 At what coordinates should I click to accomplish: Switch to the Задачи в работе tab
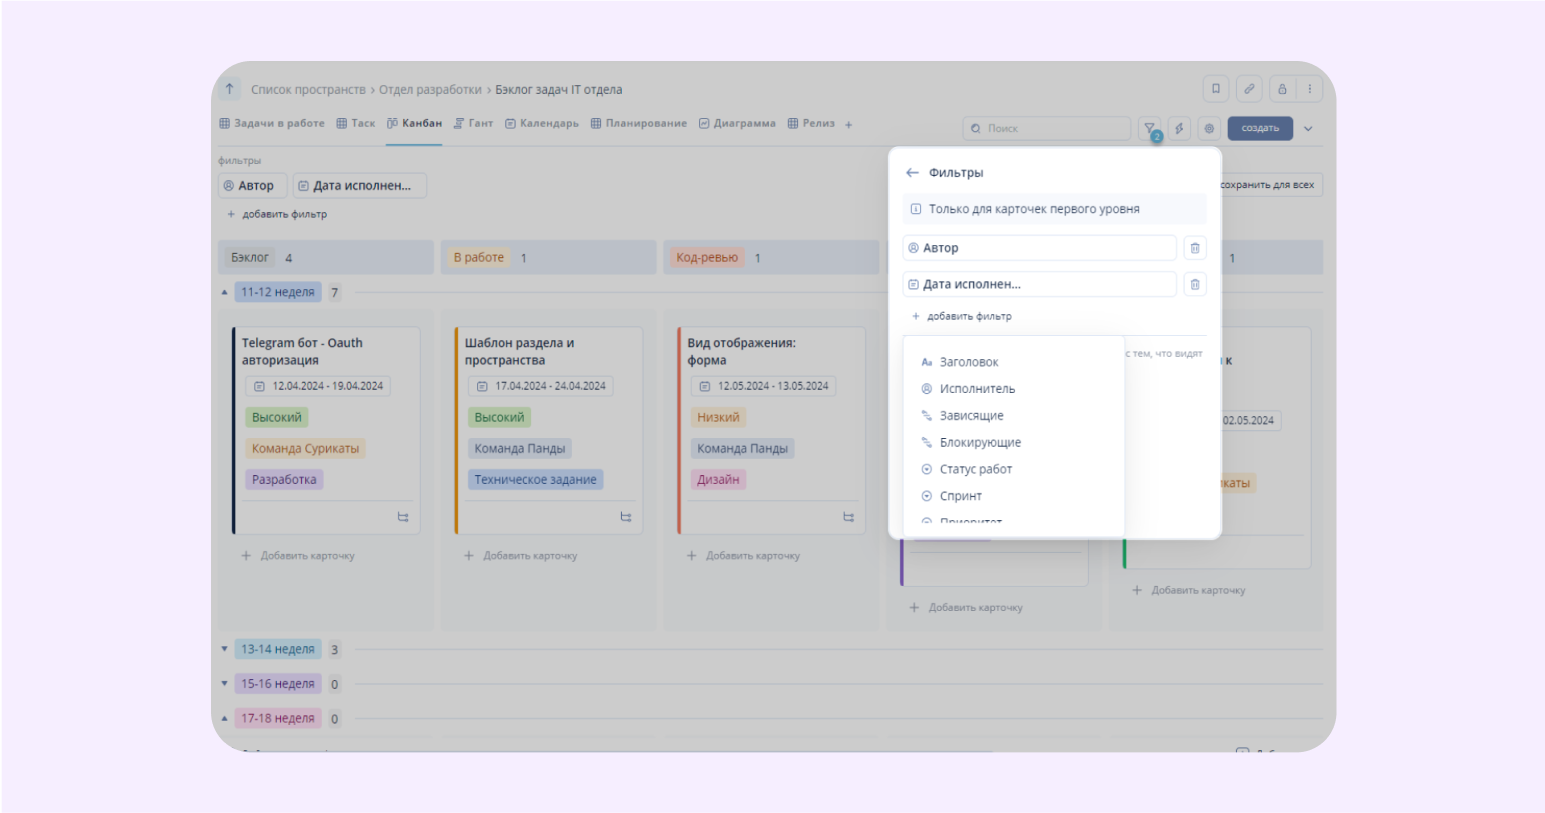272,124
